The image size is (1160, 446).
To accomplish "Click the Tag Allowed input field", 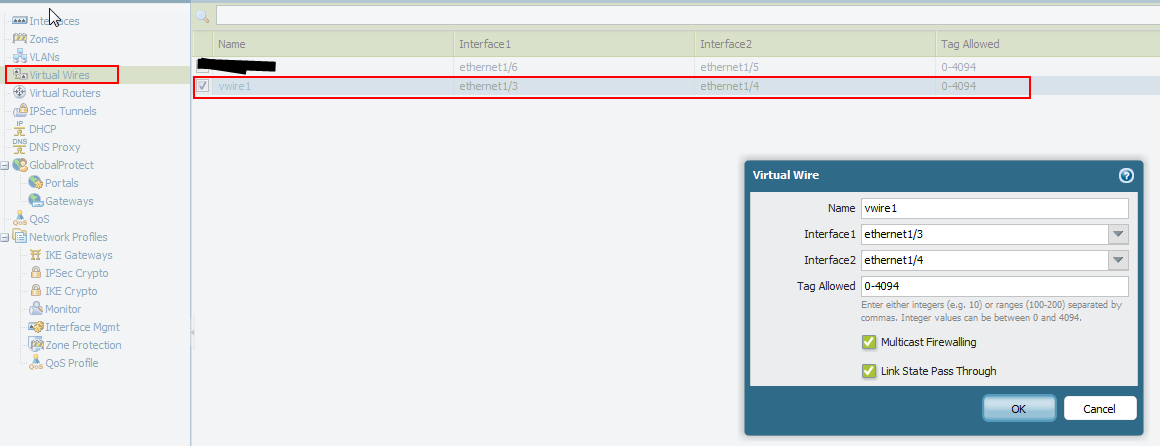I will [x=994, y=286].
